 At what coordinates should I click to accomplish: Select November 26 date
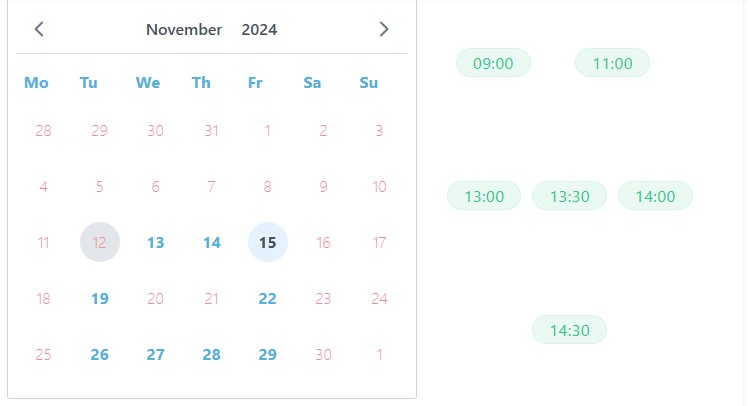click(x=99, y=354)
